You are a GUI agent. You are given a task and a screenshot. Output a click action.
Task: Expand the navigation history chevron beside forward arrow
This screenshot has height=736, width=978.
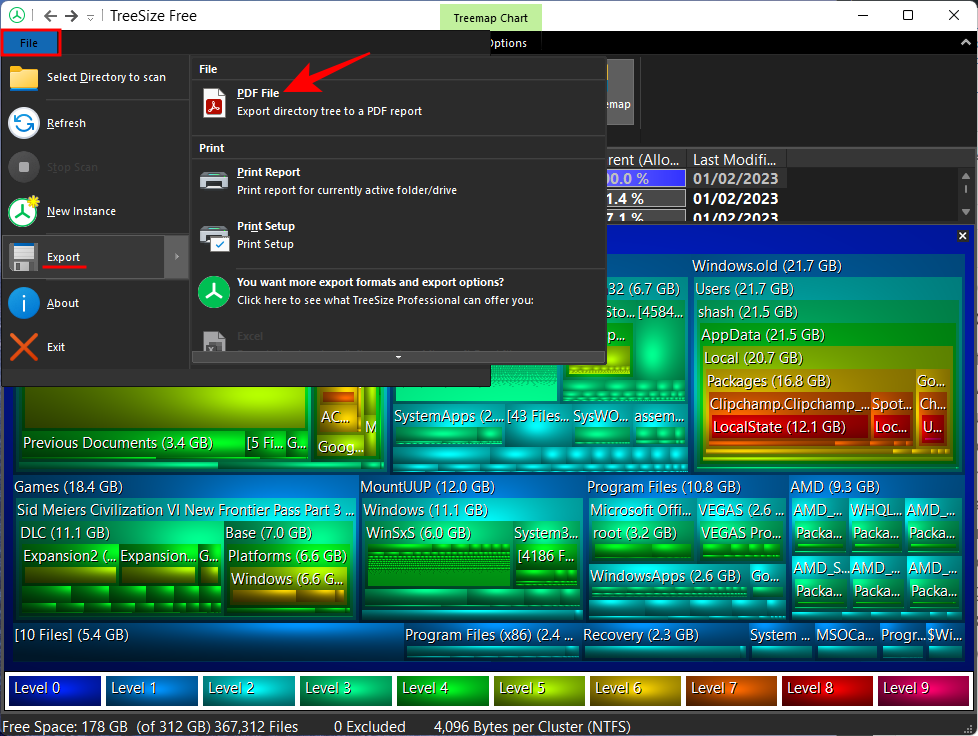point(90,17)
